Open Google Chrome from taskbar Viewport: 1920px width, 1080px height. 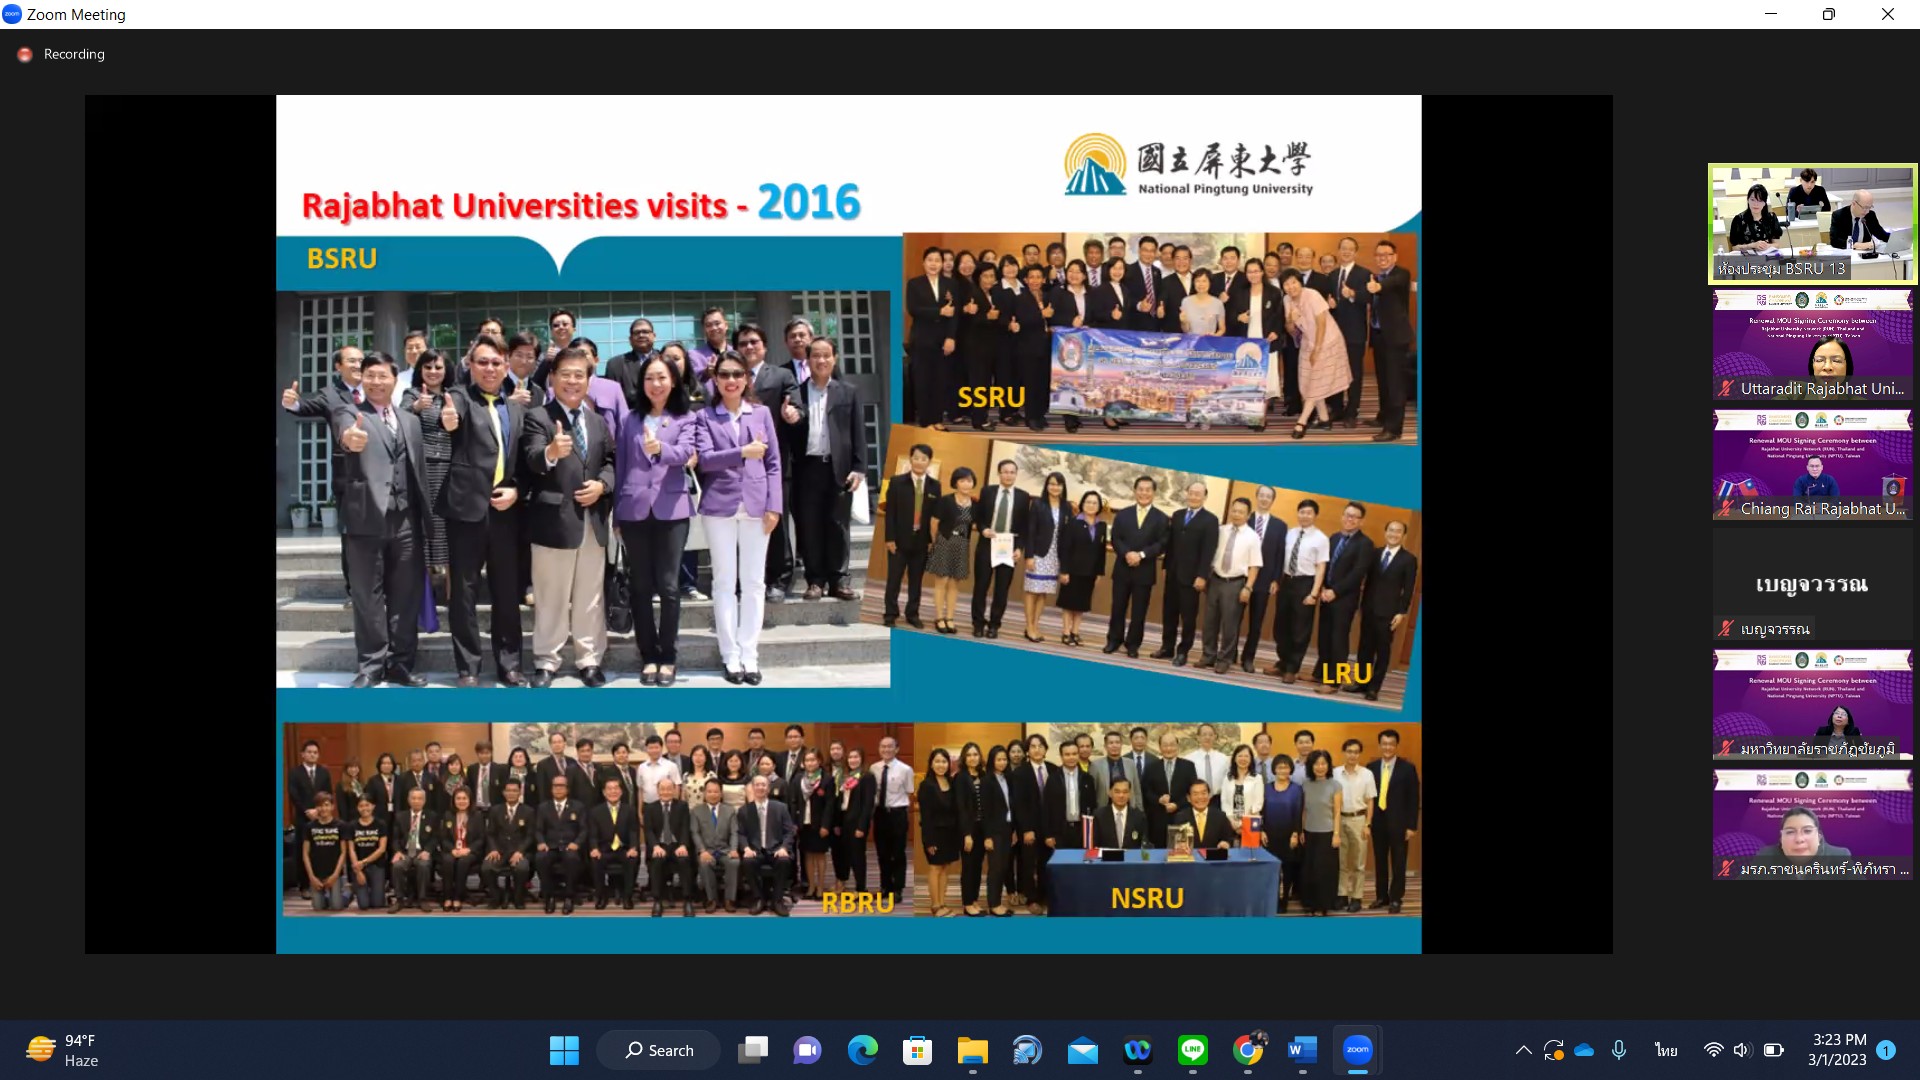(1247, 1050)
